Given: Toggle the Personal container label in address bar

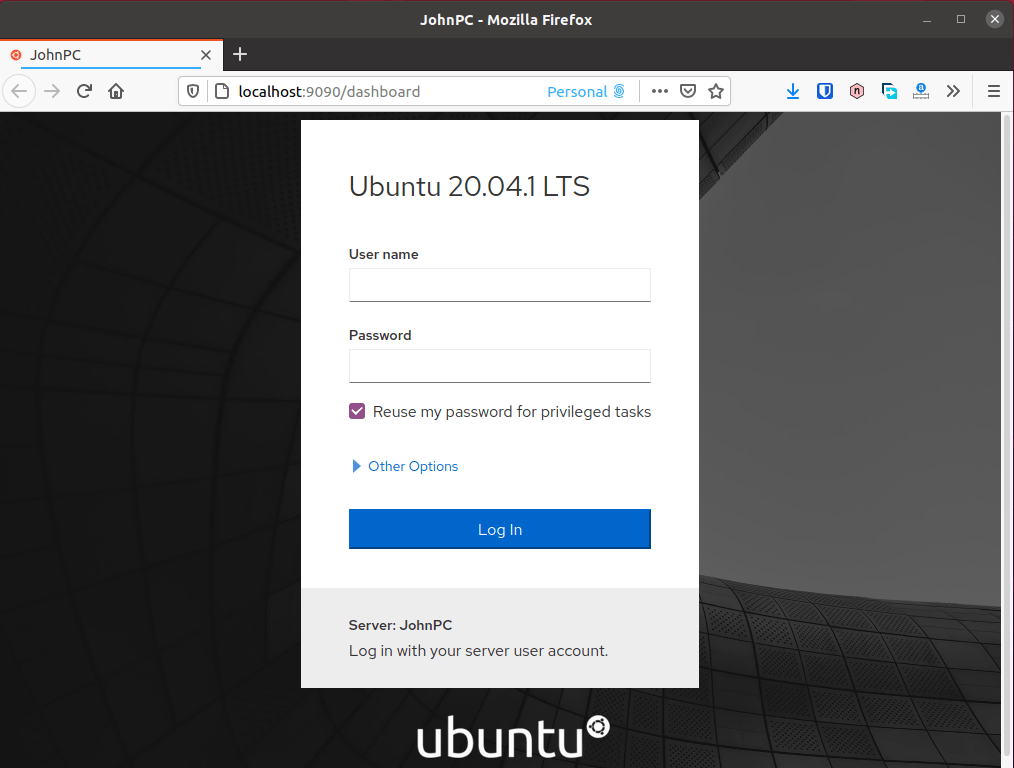Looking at the screenshot, I should 586,91.
